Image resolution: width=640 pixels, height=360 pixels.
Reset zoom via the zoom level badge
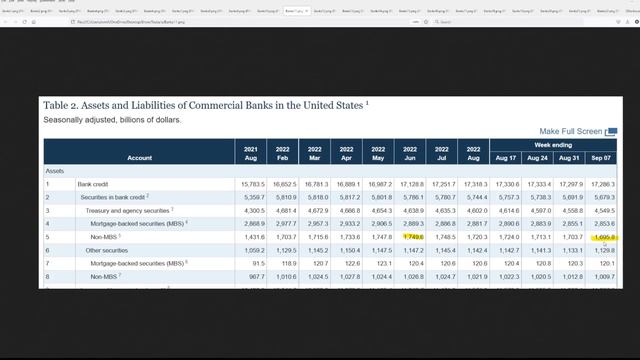(416, 22)
